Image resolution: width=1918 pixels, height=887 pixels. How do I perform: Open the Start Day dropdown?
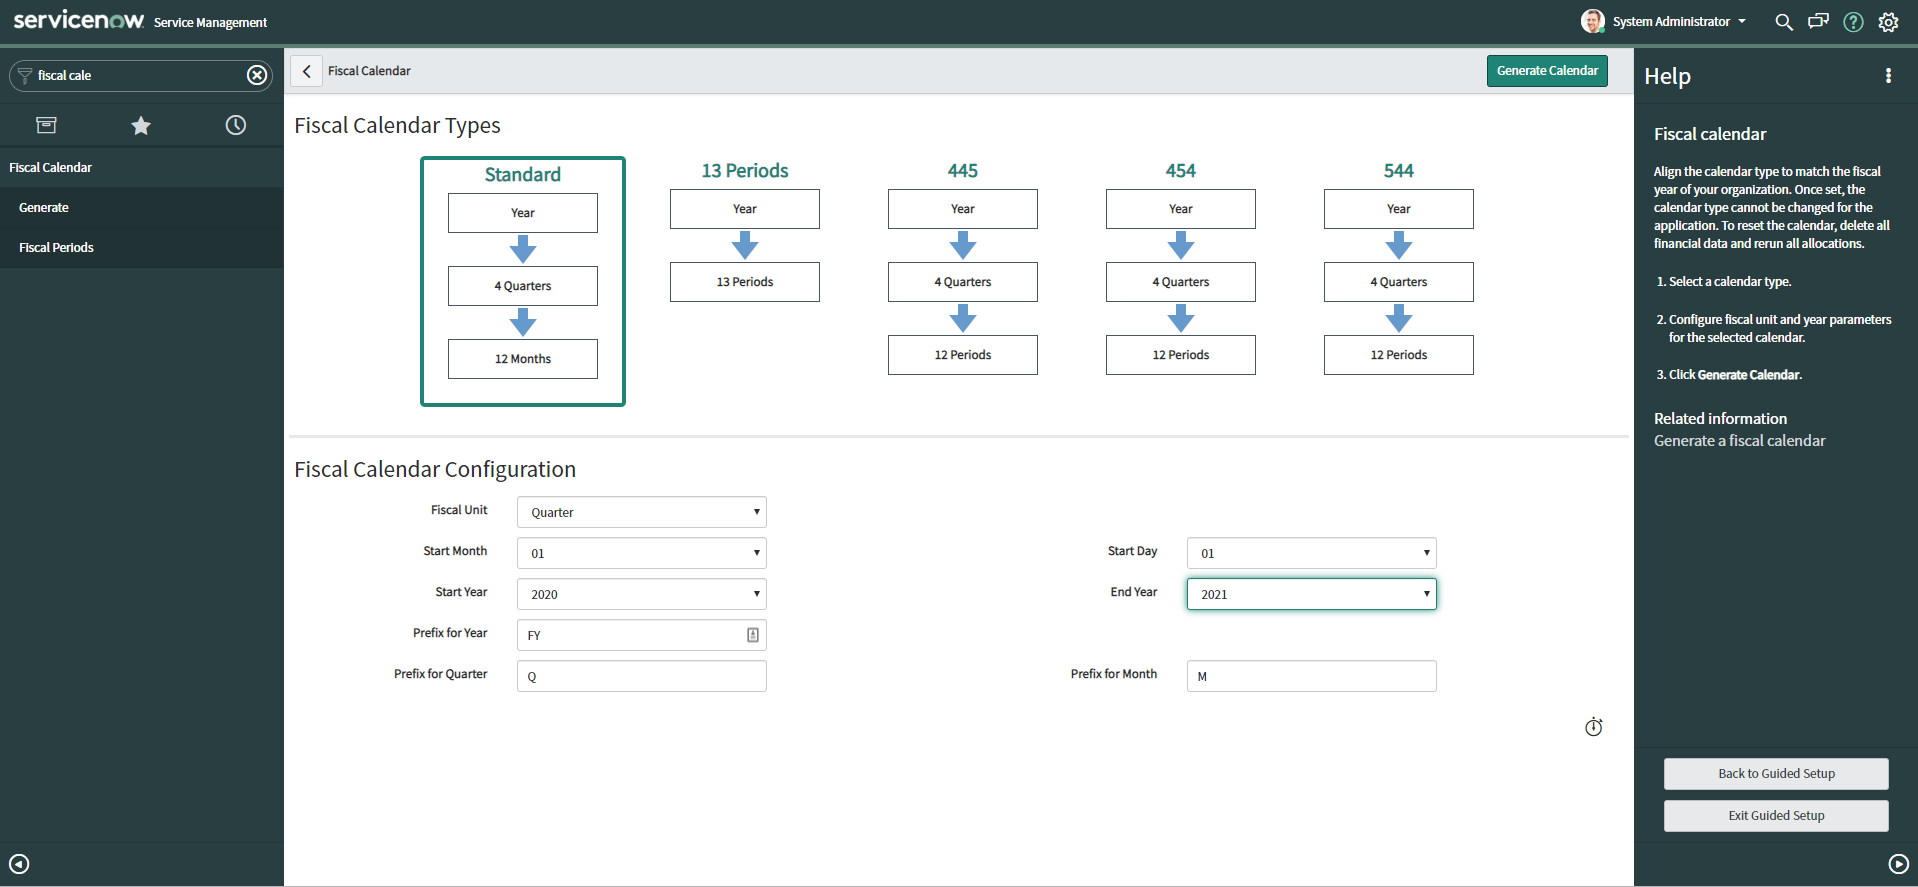click(1312, 553)
